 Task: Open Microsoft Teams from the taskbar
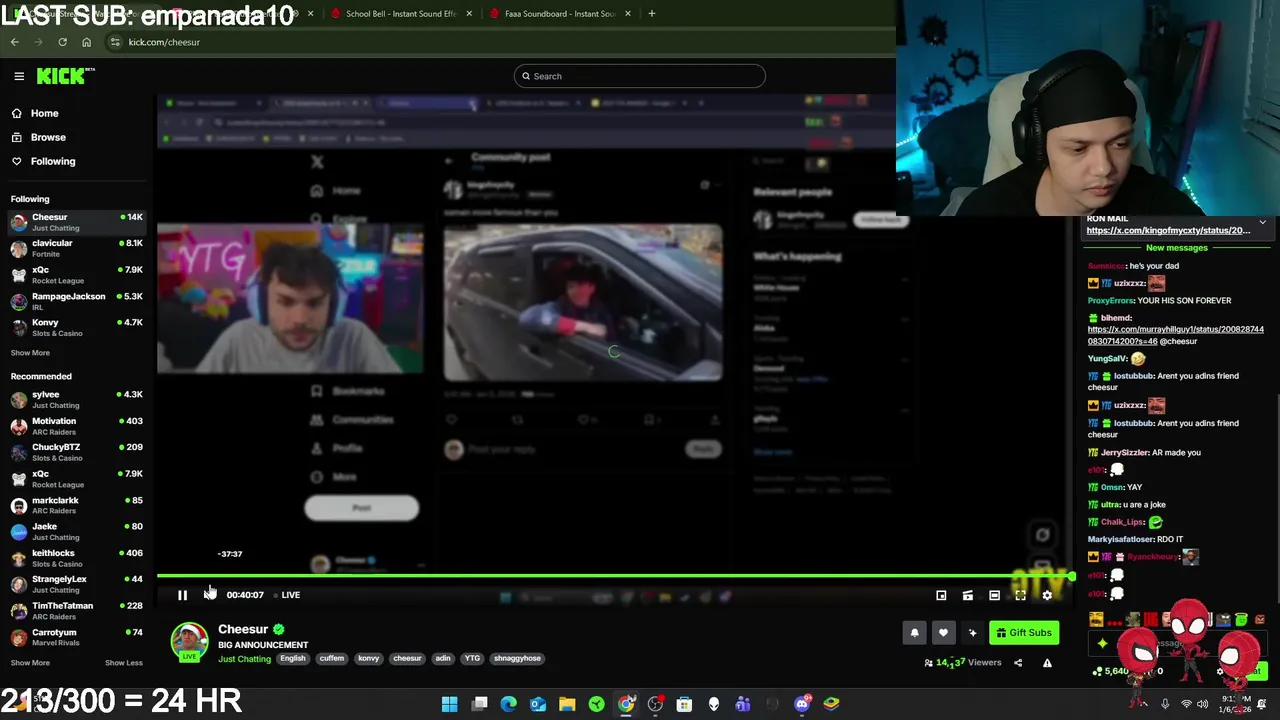pos(742,704)
